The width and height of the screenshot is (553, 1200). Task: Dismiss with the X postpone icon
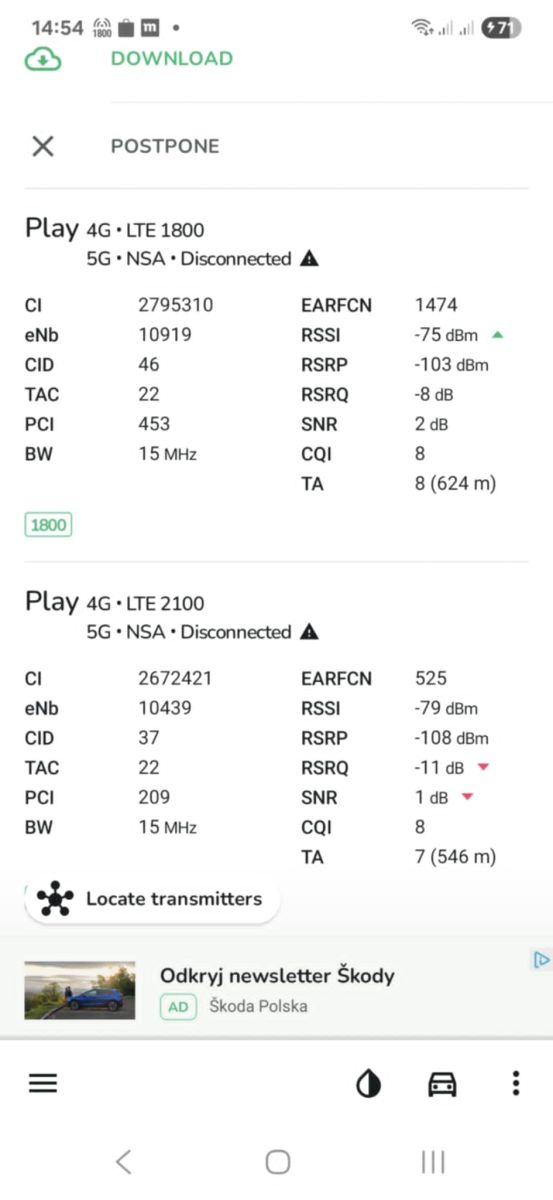coord(42,146)
